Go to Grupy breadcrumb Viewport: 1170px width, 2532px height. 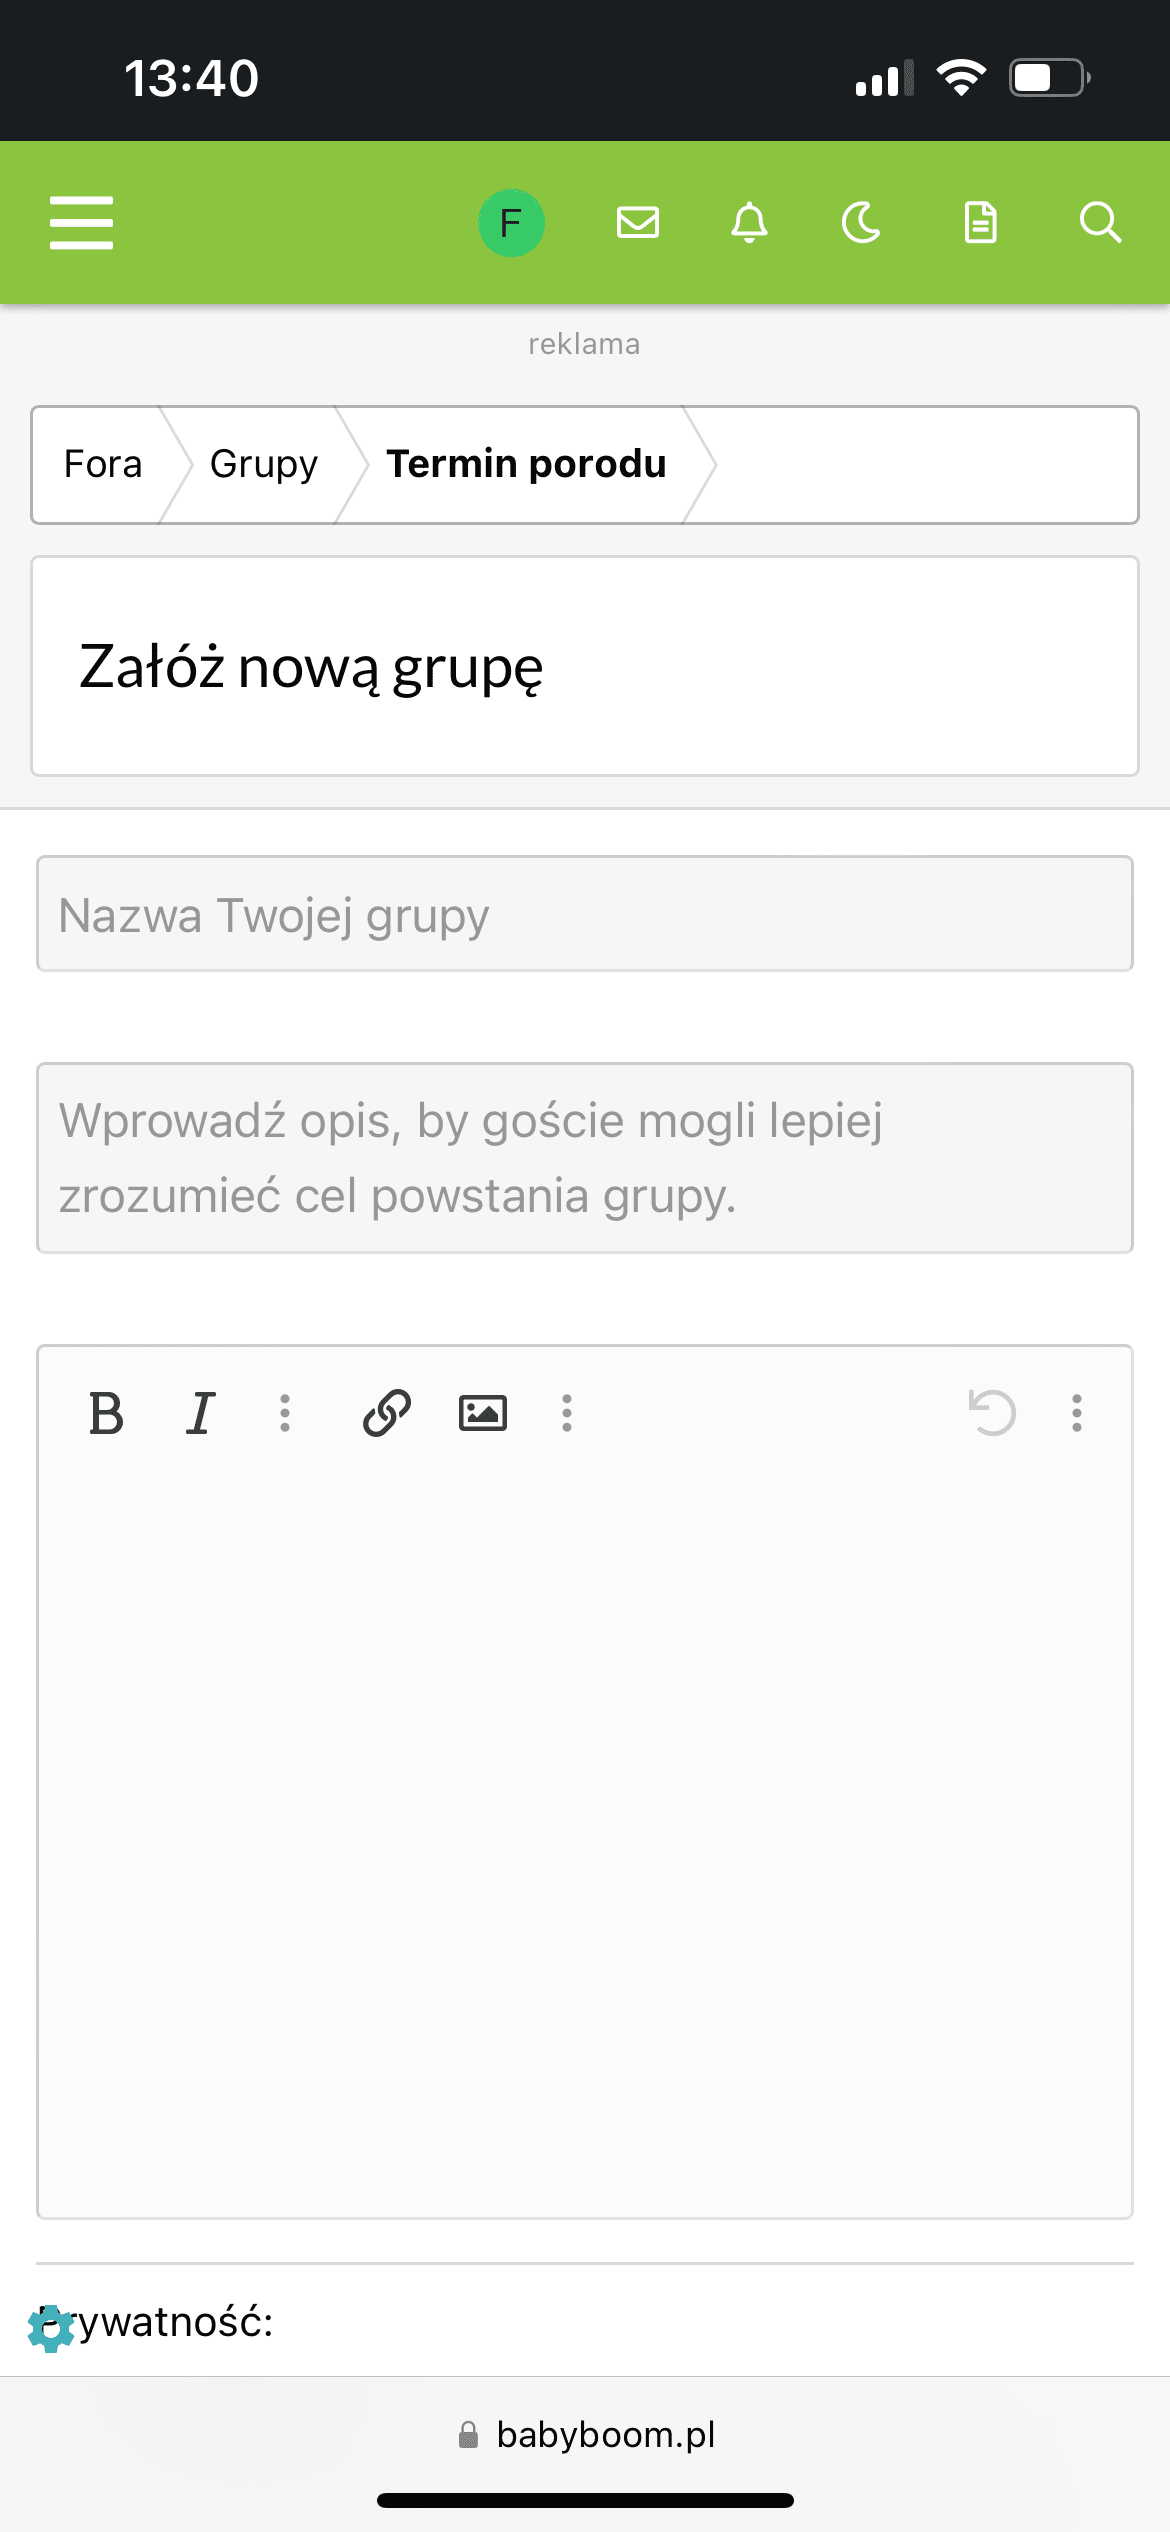click(263, 464)
